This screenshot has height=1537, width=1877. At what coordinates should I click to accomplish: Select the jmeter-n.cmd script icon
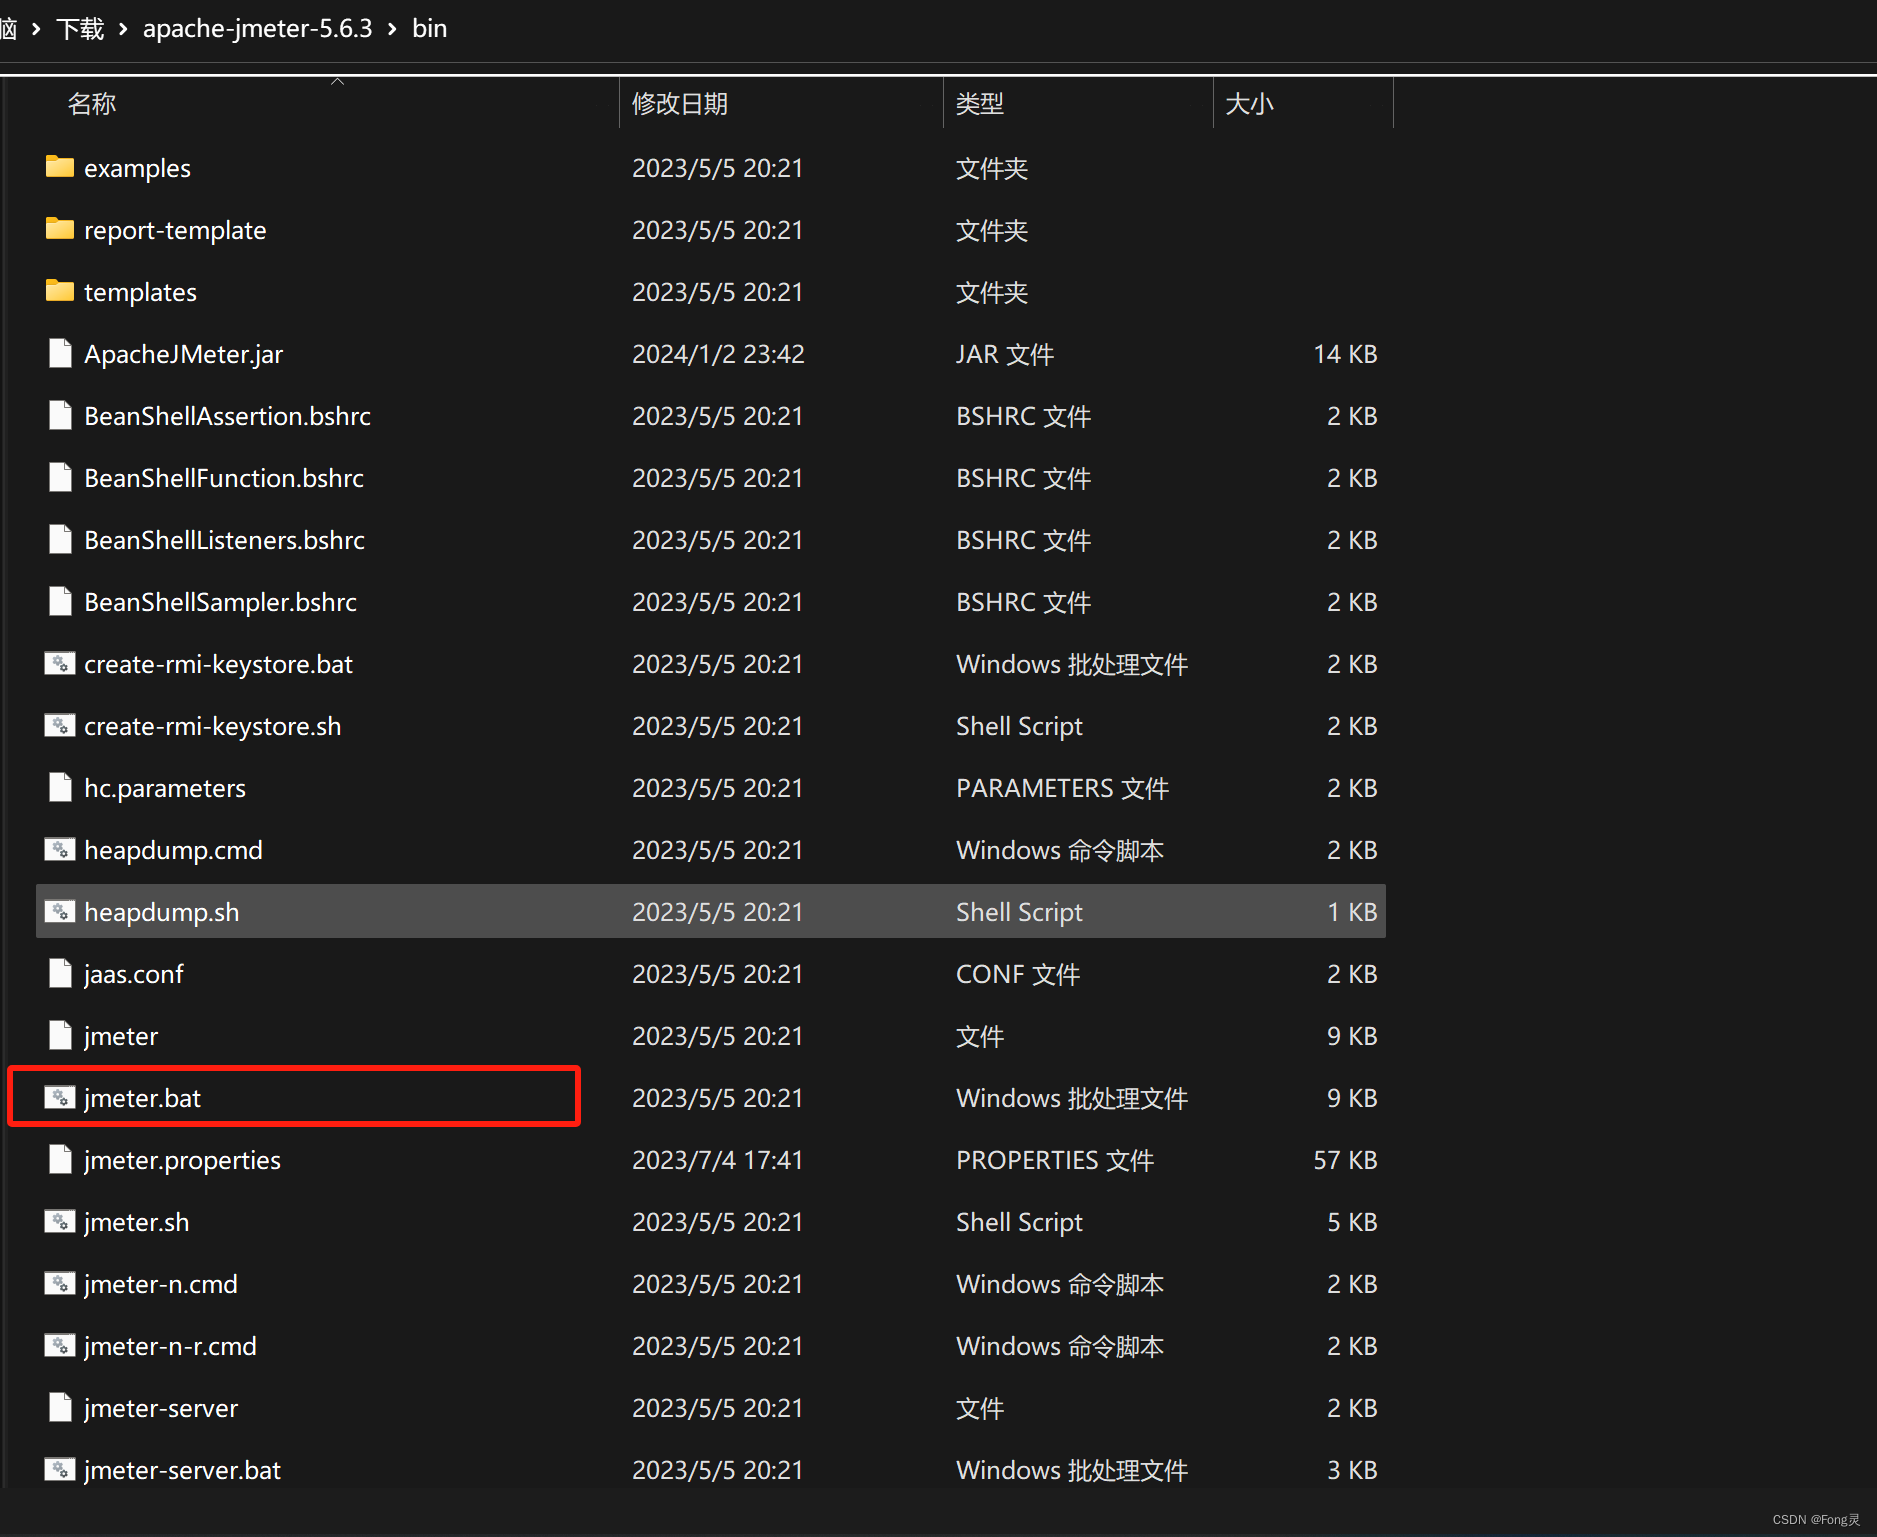60,1283
